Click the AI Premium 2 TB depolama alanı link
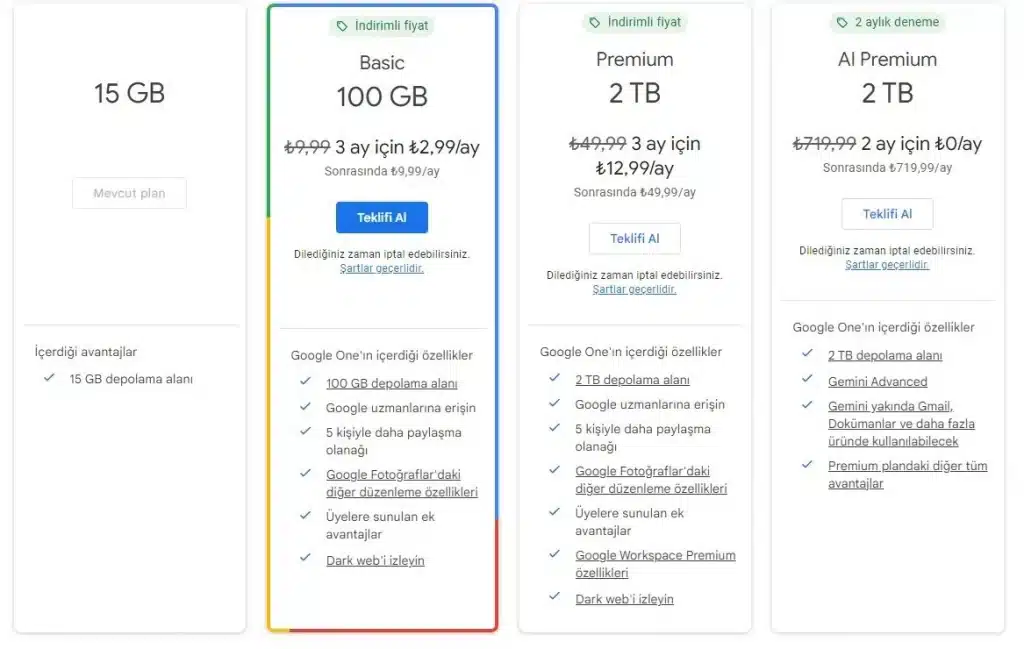1024x649 pixels. click(885, 355)
